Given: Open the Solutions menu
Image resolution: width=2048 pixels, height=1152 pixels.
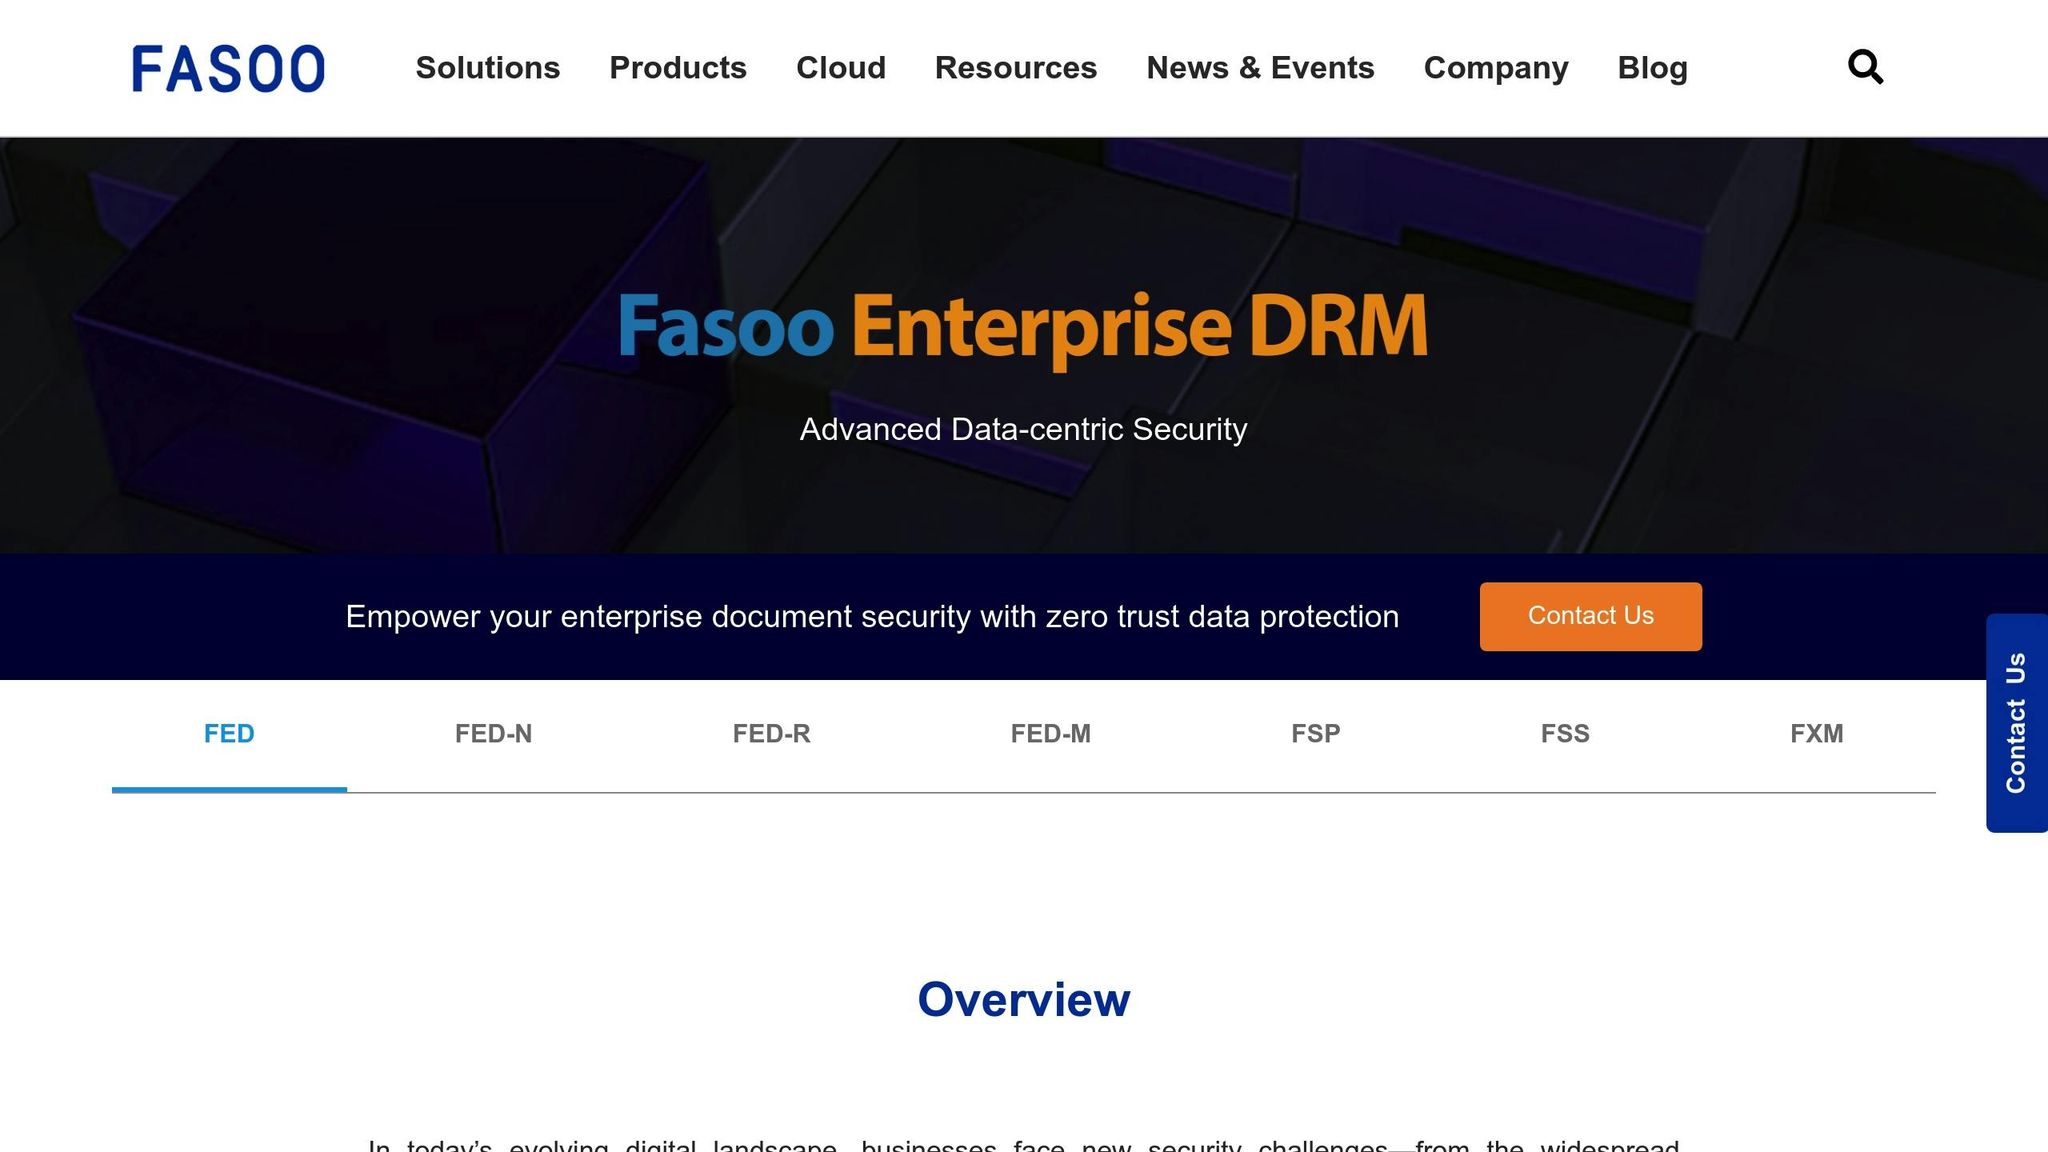Looking at the screenshot, I should coord(488,68).
